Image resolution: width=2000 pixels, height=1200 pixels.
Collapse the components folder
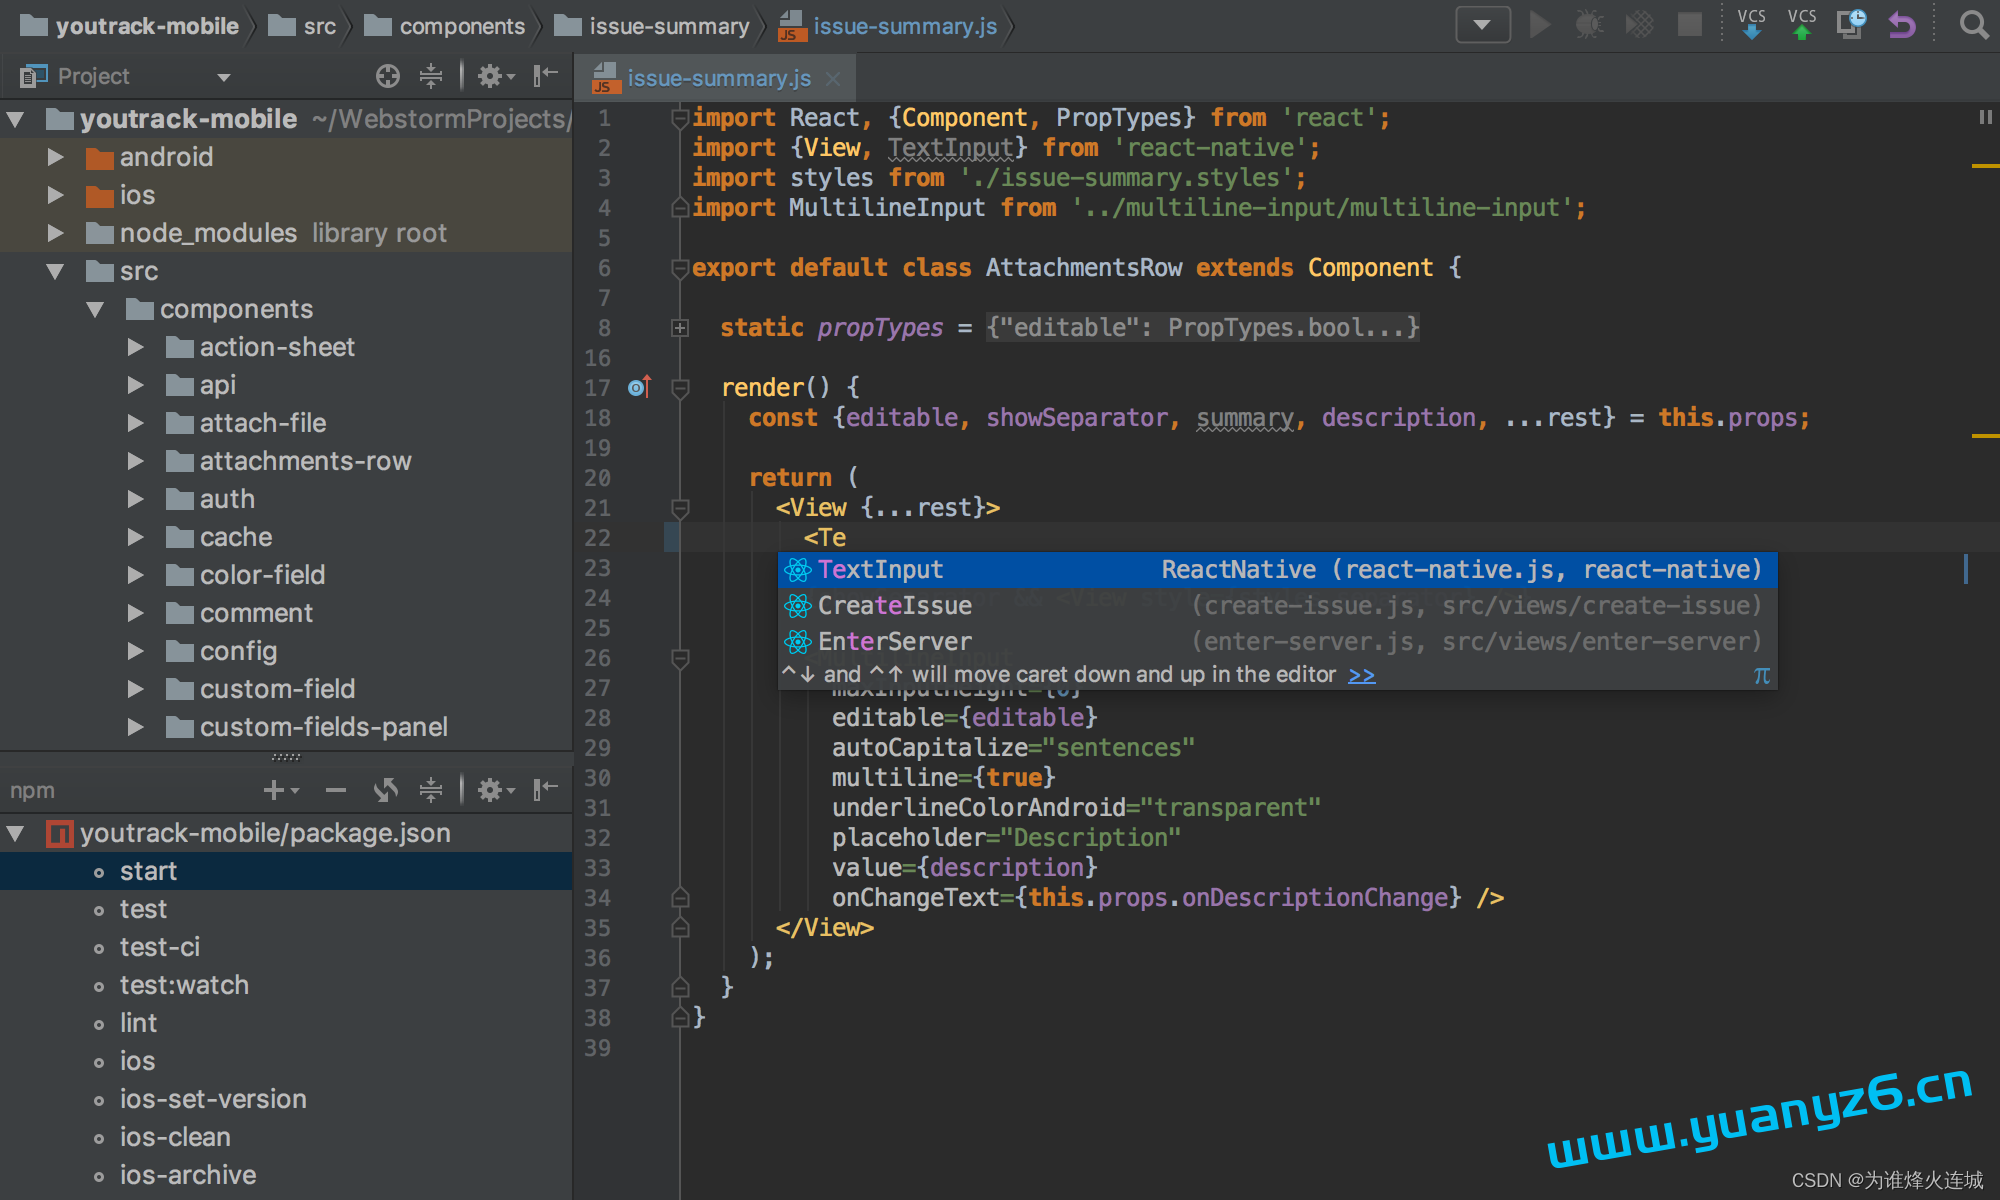96,309
